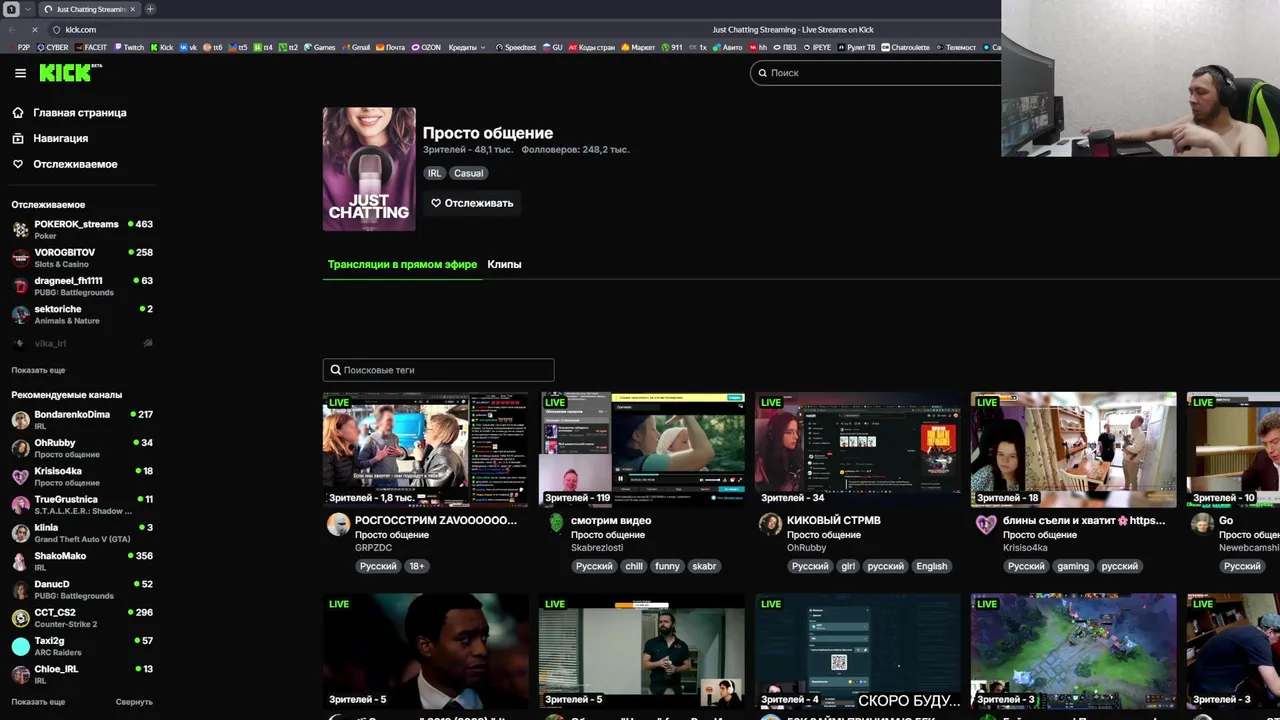Click OhRubby avatar under КИКОВЫЙ СТРМВ
Image resolution: width=1280 pixels, height=720 pixels.
coord(770,524)
